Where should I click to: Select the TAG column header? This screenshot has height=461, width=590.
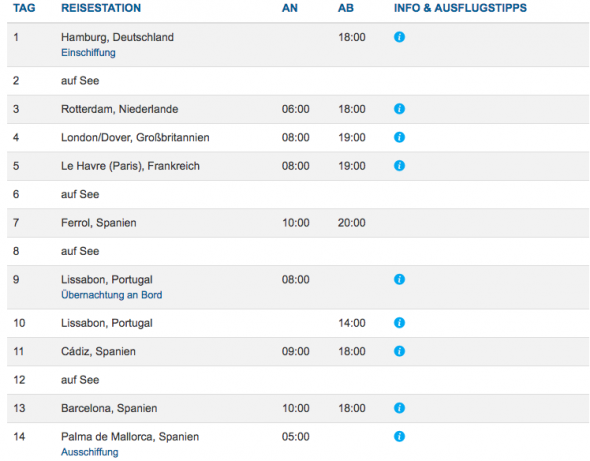click(24, 8)
